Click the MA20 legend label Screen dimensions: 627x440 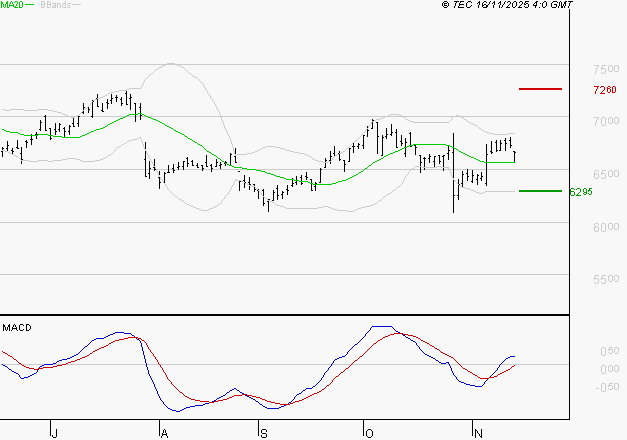pyautogui.click(x=12, y=5)
